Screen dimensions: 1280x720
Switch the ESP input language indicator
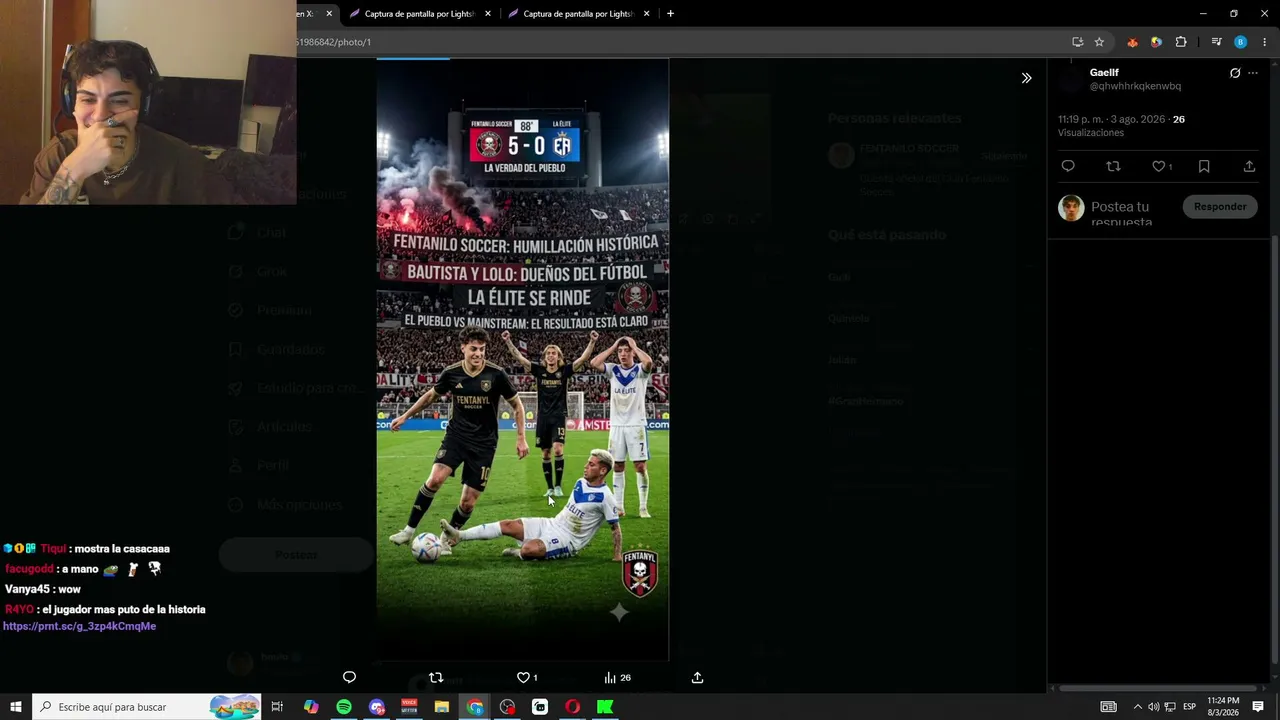click(x=1190, y=707)
